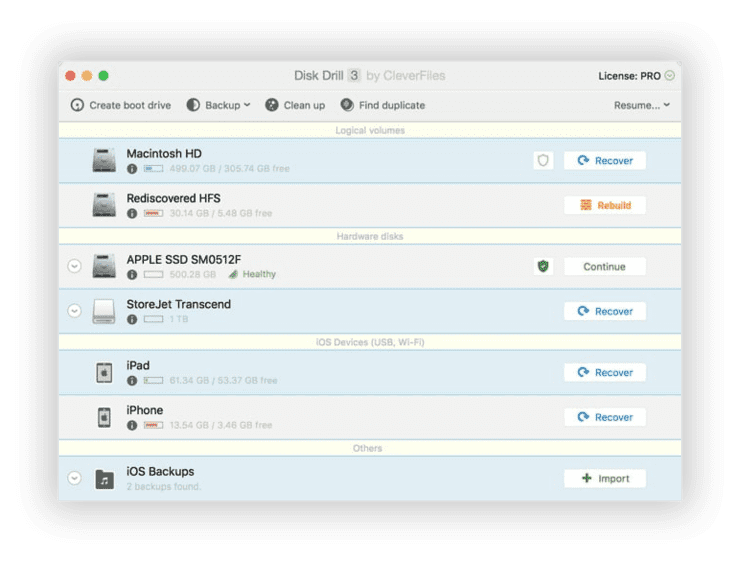Select the Rediscovered HFS name text
This screenshot has height=561, width=739.
click(173, 198)
